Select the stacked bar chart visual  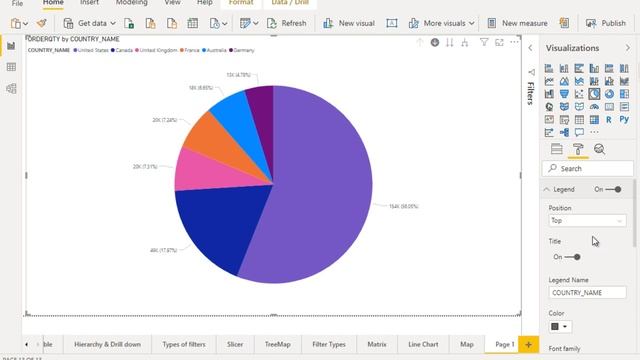(x=549, y=68)
